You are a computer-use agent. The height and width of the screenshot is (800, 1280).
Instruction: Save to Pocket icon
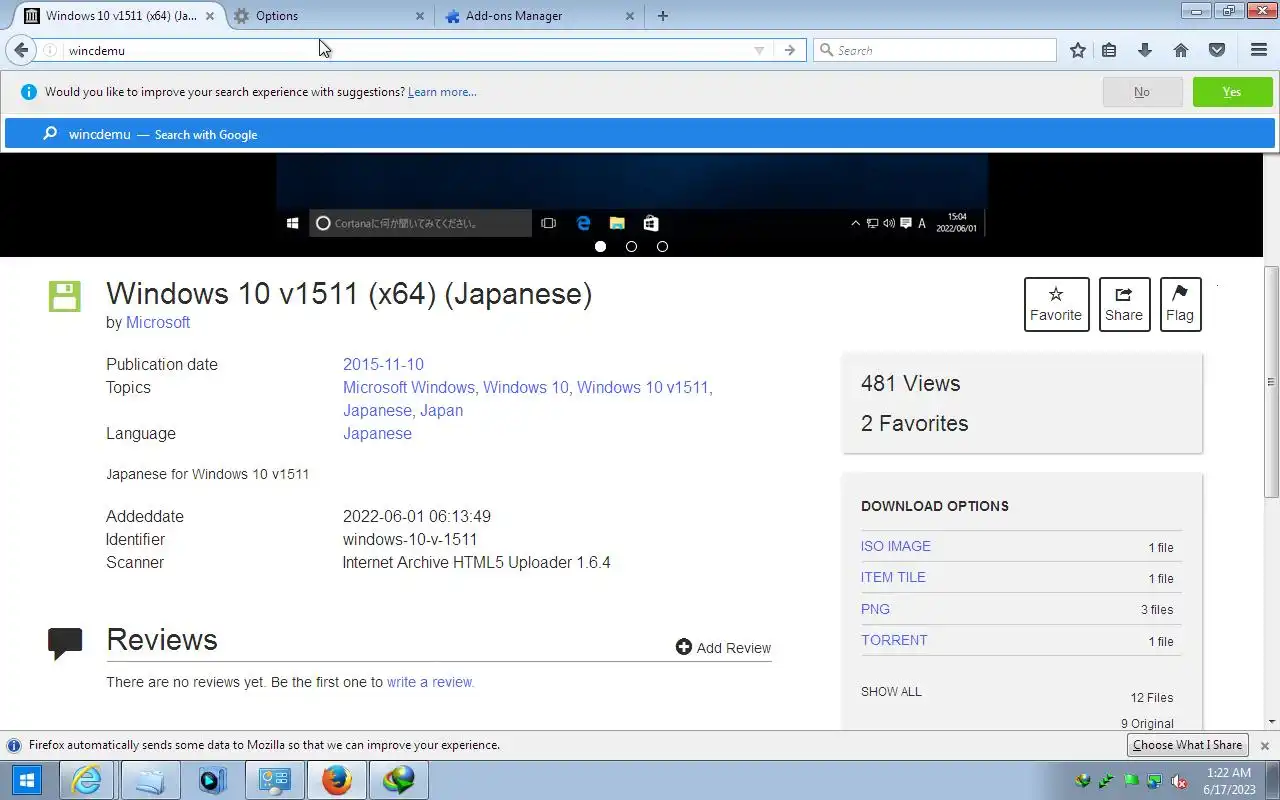point(1217,50)
